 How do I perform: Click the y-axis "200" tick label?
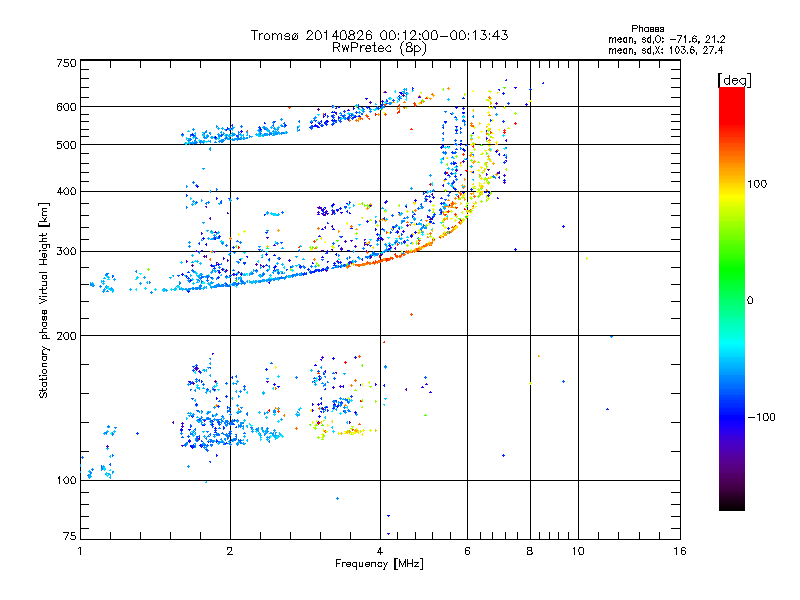[66, 336]
